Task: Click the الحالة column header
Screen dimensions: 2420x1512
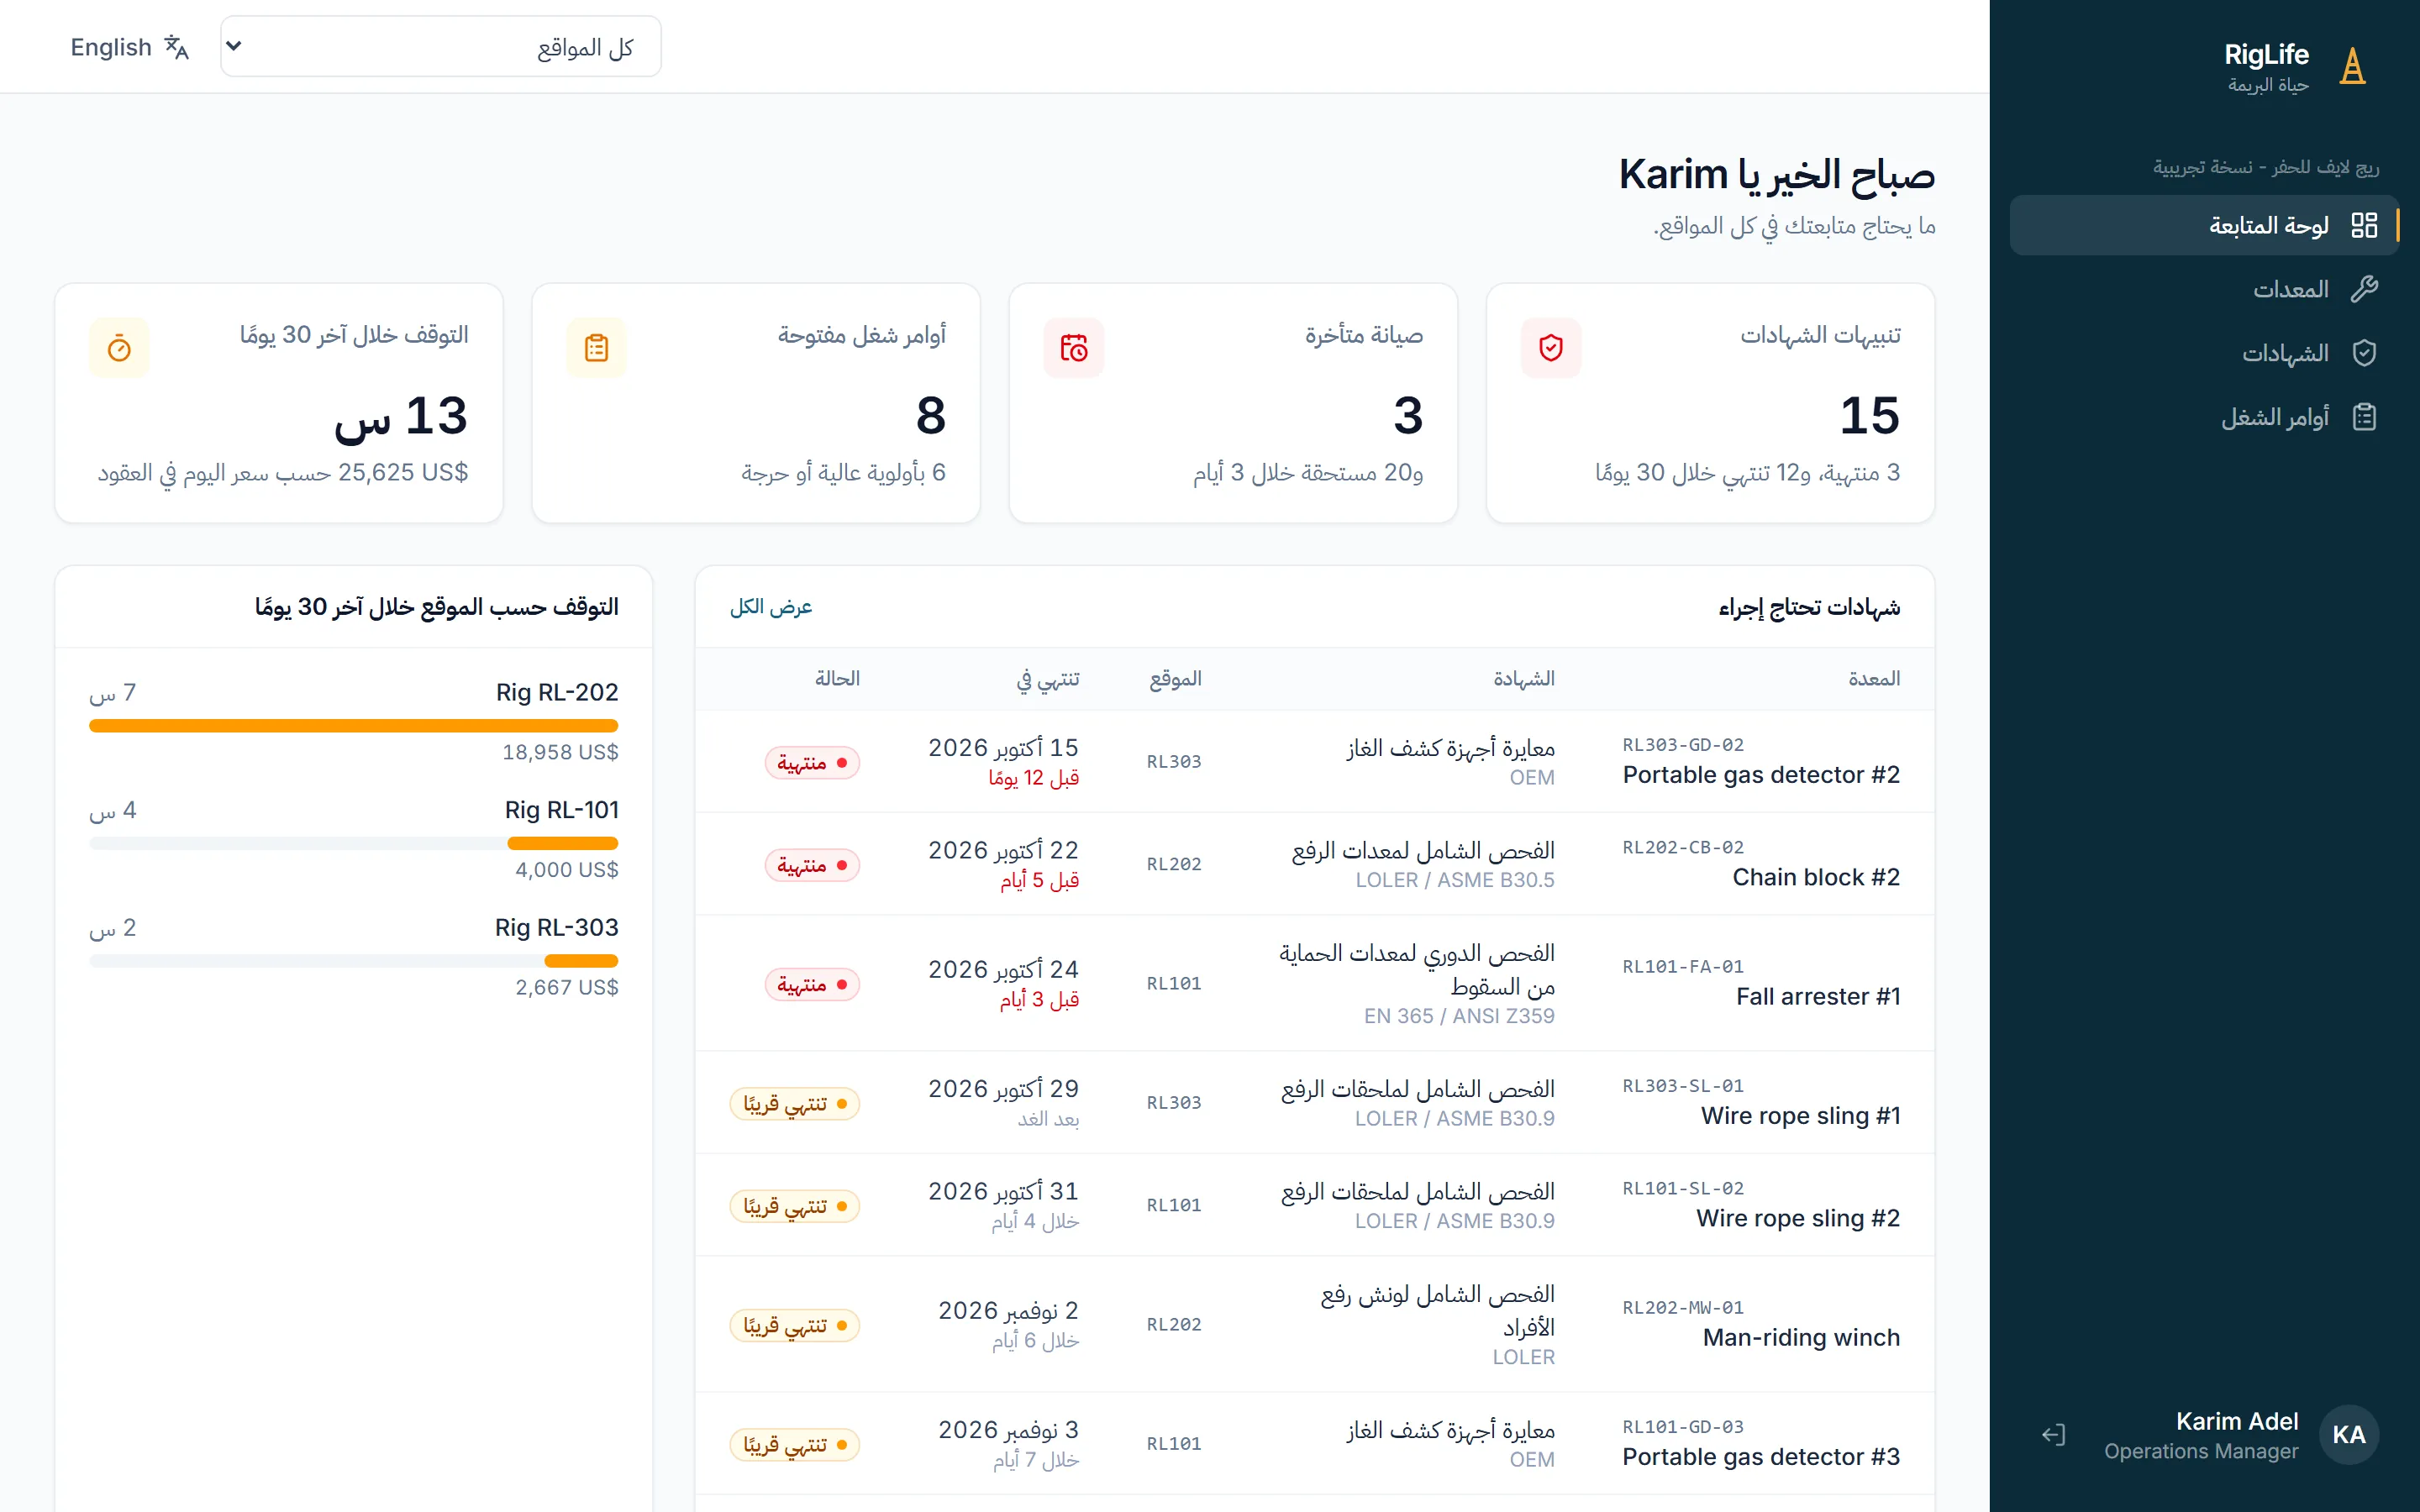Action: pos(837,679)
